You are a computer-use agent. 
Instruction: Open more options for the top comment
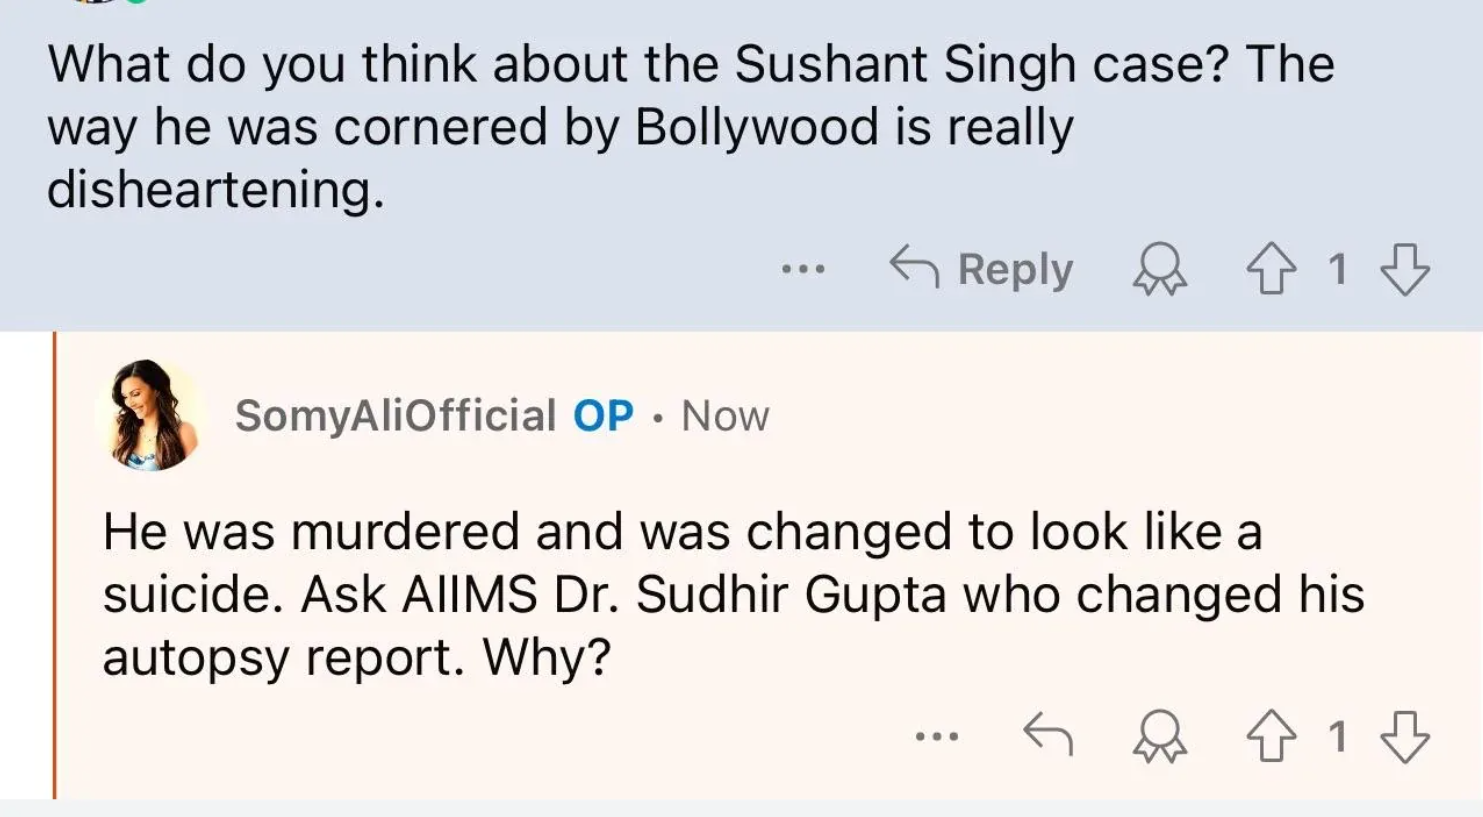[x=803, y=269]
